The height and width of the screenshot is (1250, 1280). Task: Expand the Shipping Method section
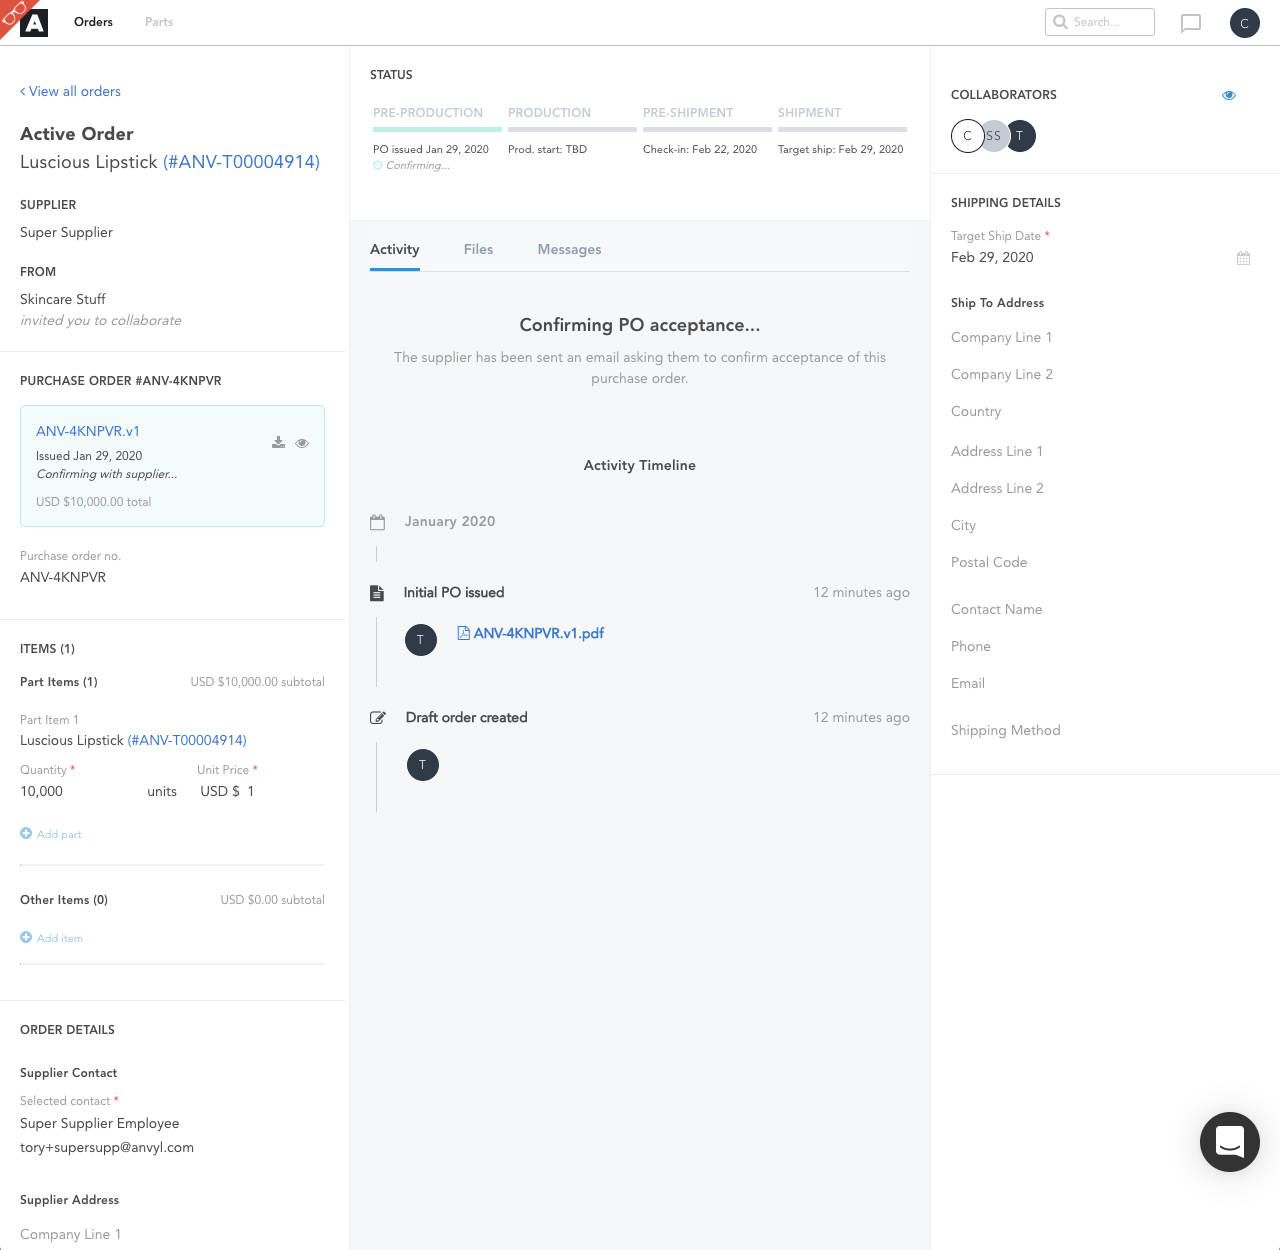click(1006, 730)
